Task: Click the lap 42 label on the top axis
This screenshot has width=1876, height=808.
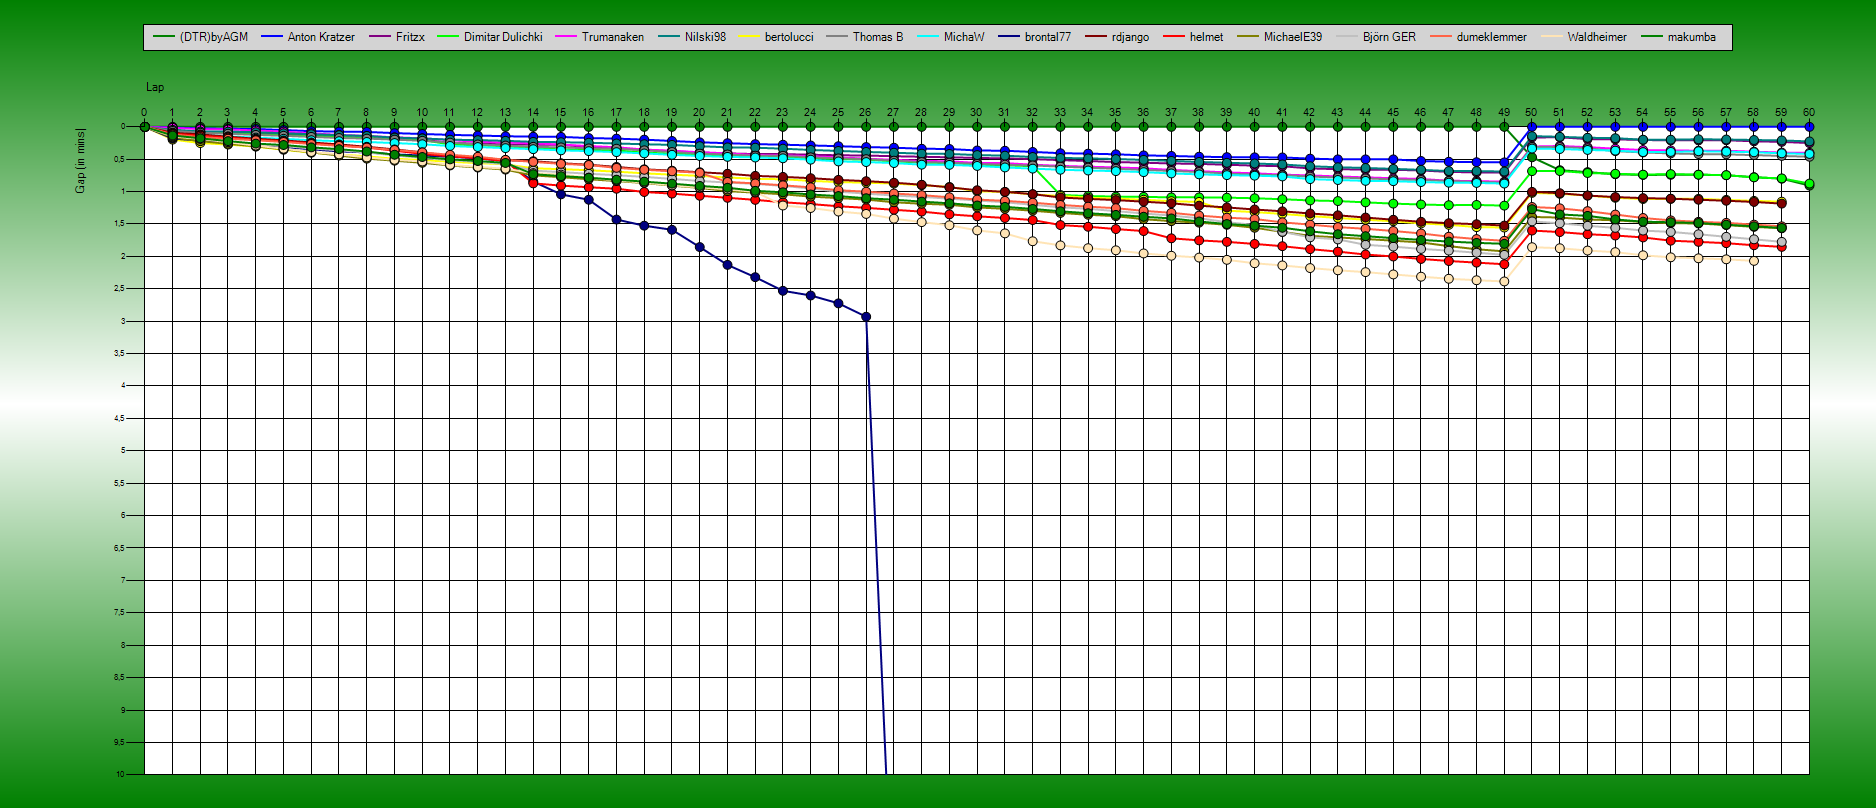Action: [1309, 113]
